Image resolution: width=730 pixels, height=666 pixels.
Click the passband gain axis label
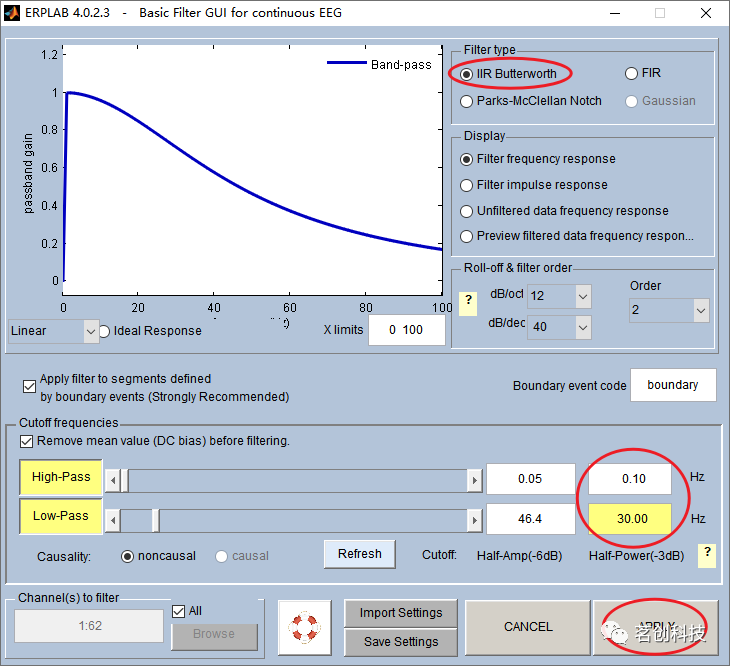coord(28,173)
